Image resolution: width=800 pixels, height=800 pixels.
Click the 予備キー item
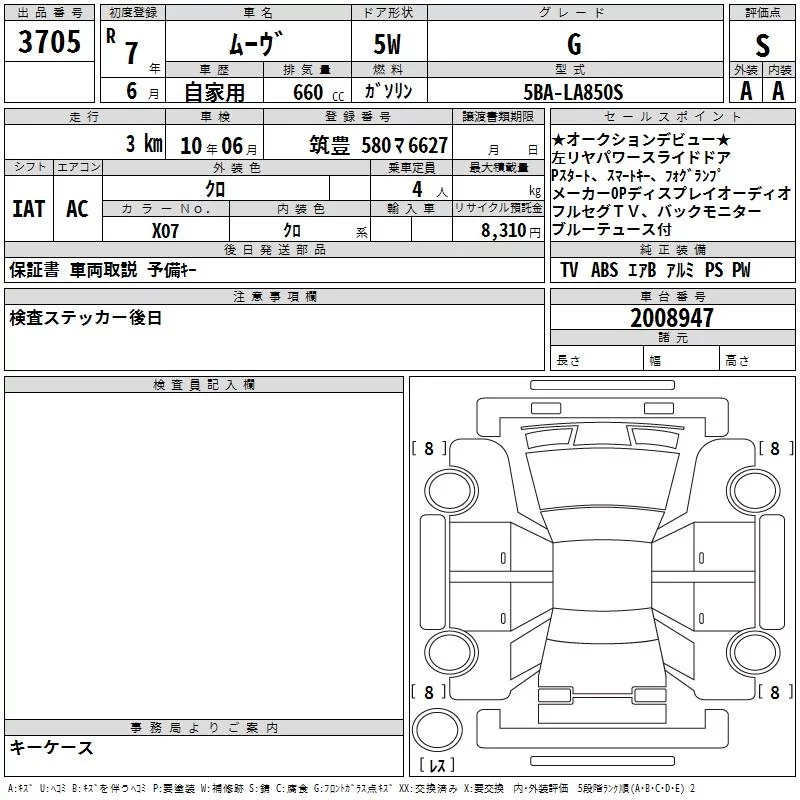[x=172, y=270]
